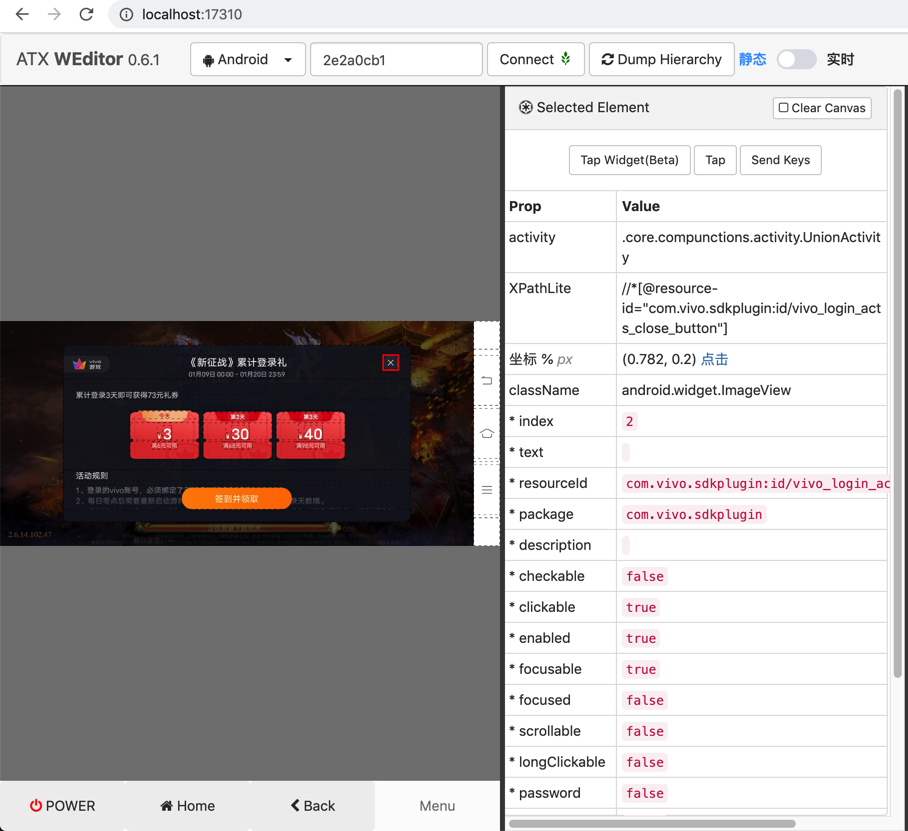This screenshot has height=831, width=908.
Task: Click the index value 2
Action: [x=629, y=421]
